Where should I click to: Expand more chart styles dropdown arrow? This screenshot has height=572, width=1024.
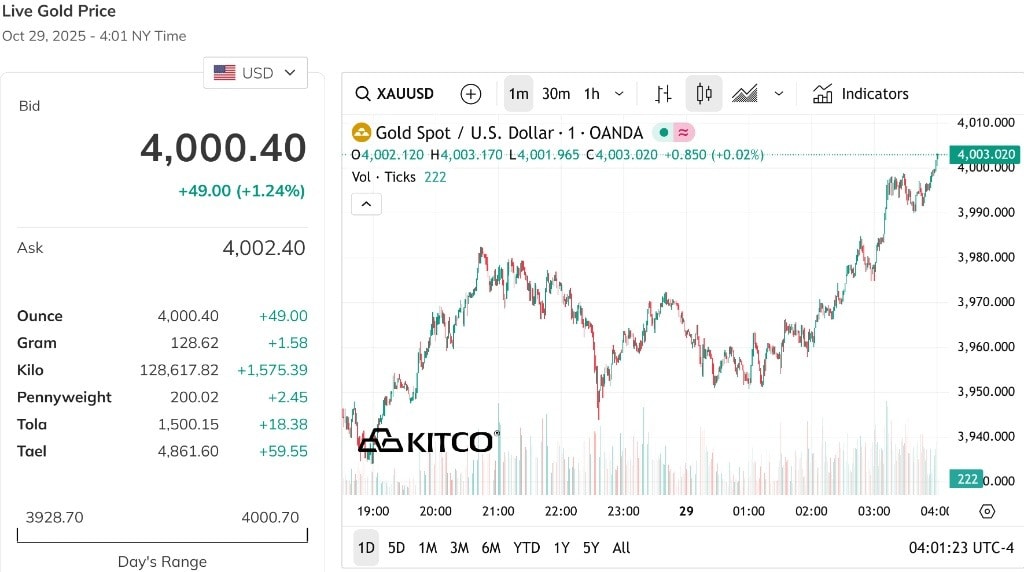pyautogui.click(x=779, y=94)
